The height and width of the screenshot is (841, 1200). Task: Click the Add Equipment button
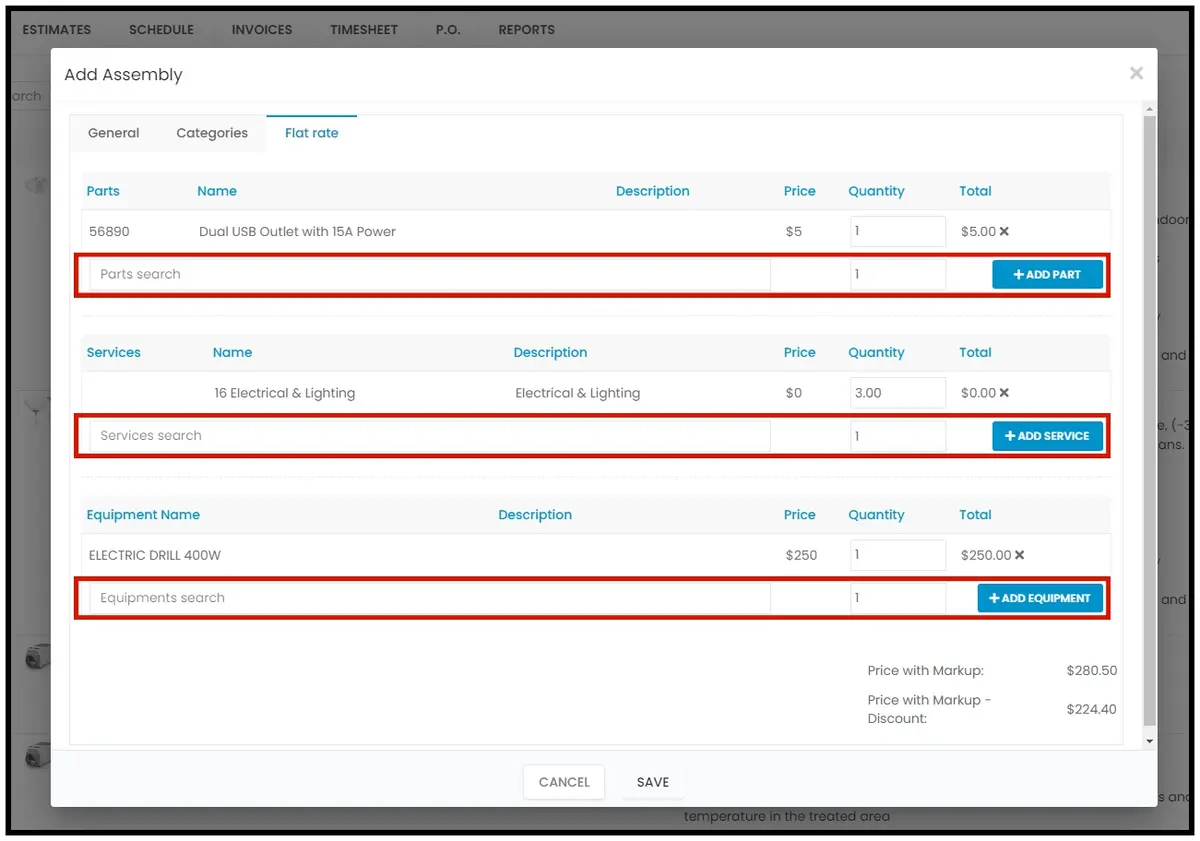[1040, 598]
